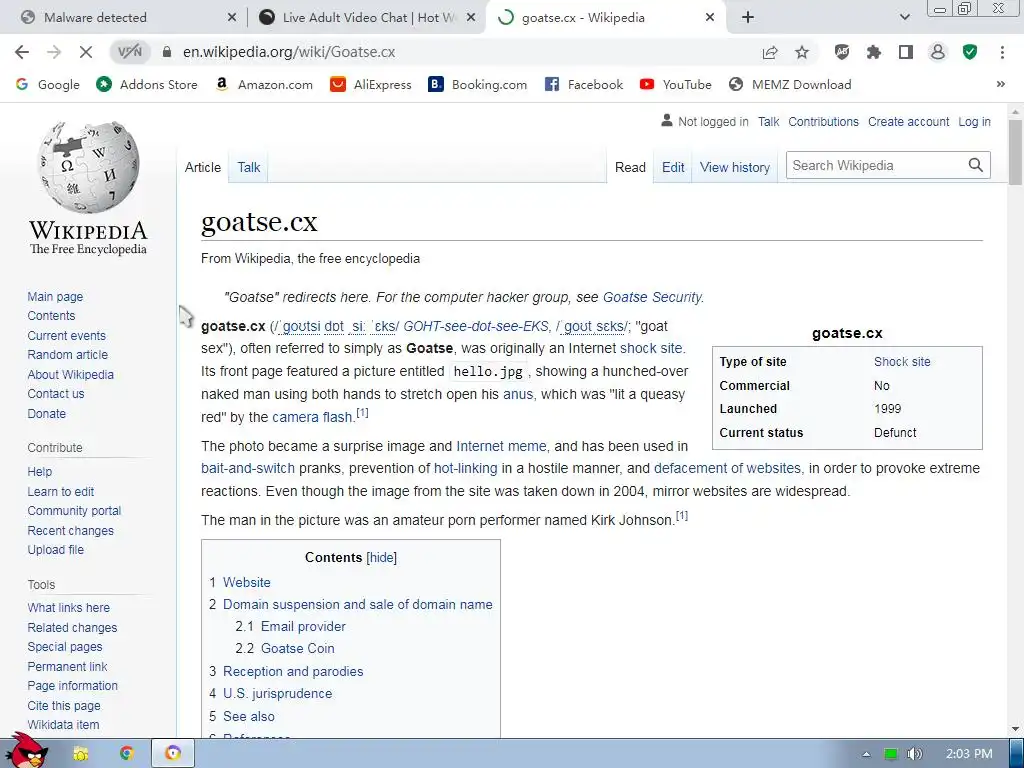Open the Internet meme link

click(501, 446)
